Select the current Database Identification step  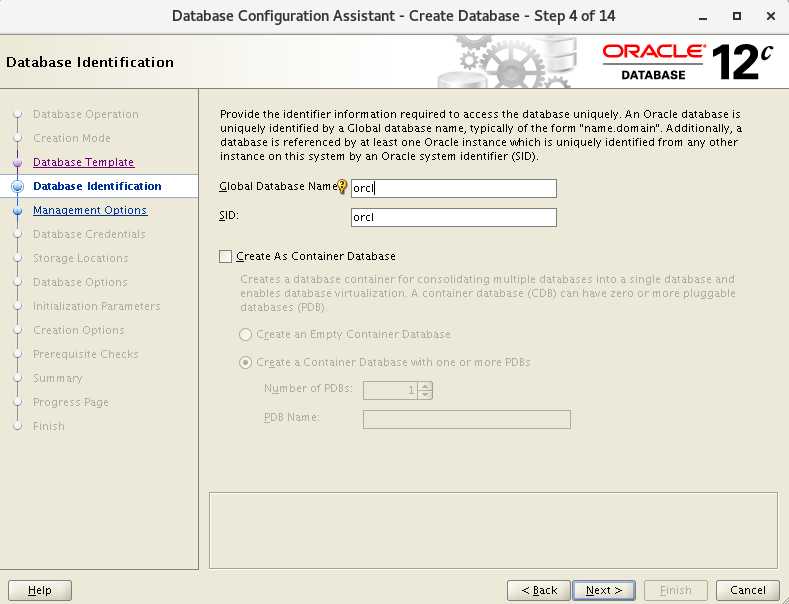pos(97,186)
